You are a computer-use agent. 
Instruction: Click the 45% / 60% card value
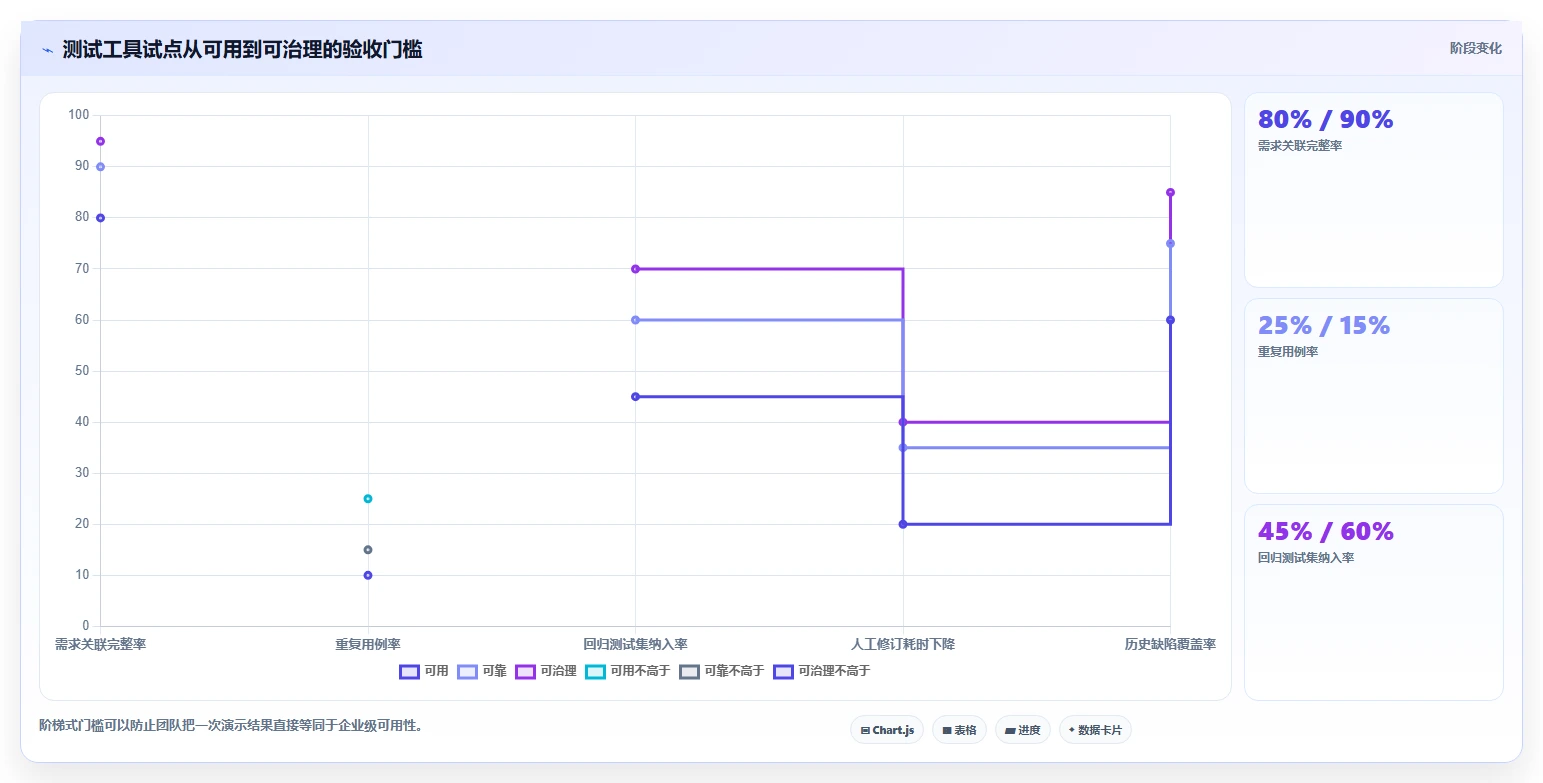1325,531
